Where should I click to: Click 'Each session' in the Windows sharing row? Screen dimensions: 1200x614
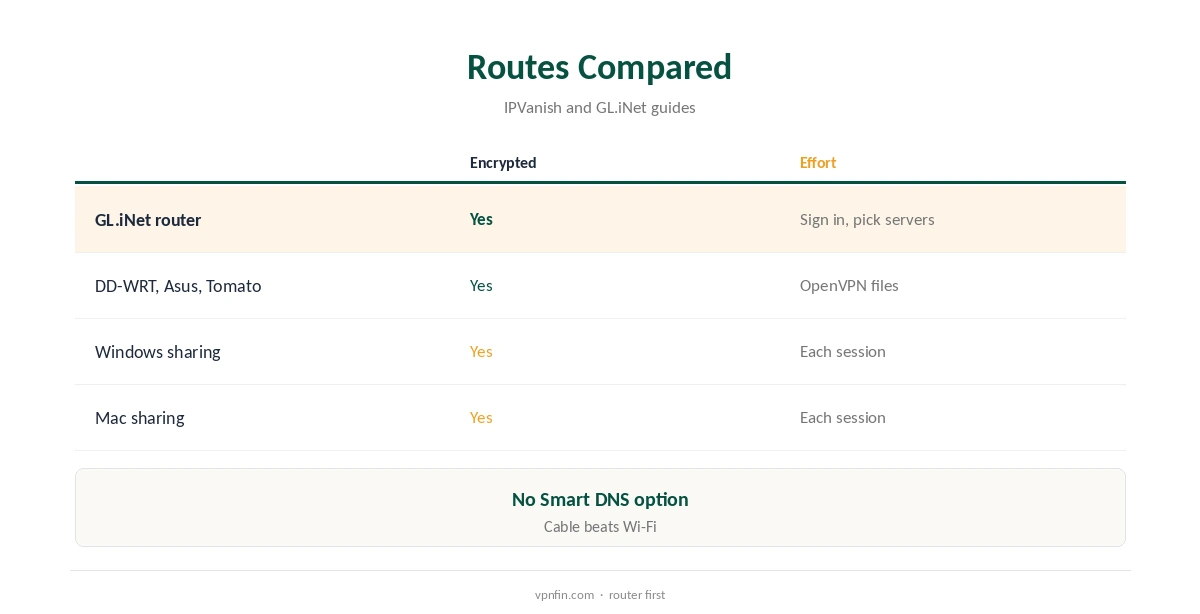pyautogui.click(x=842, y=351)
